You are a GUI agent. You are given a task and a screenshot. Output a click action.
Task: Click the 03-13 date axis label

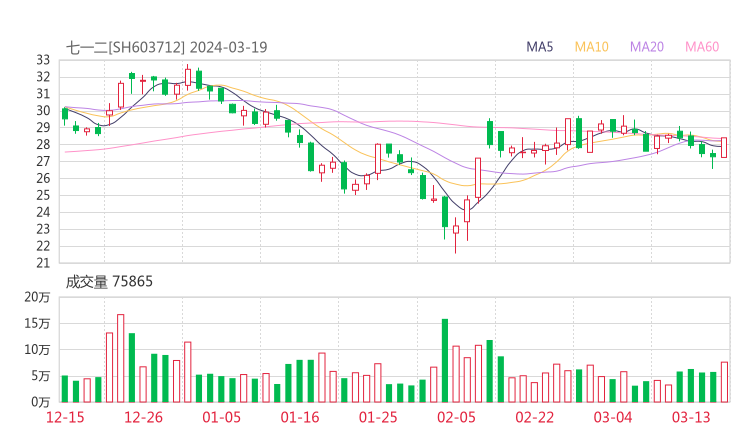click(691, 417)
